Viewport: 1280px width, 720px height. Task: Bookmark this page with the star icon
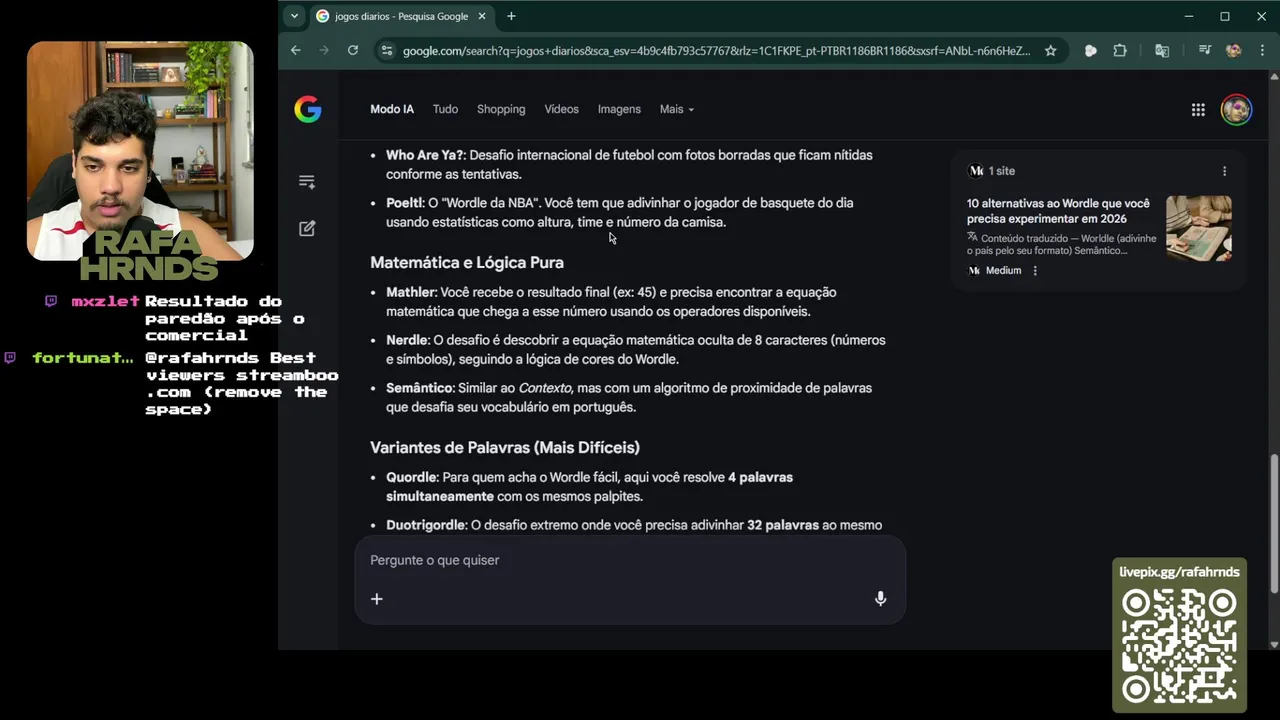click(1050, 51)
